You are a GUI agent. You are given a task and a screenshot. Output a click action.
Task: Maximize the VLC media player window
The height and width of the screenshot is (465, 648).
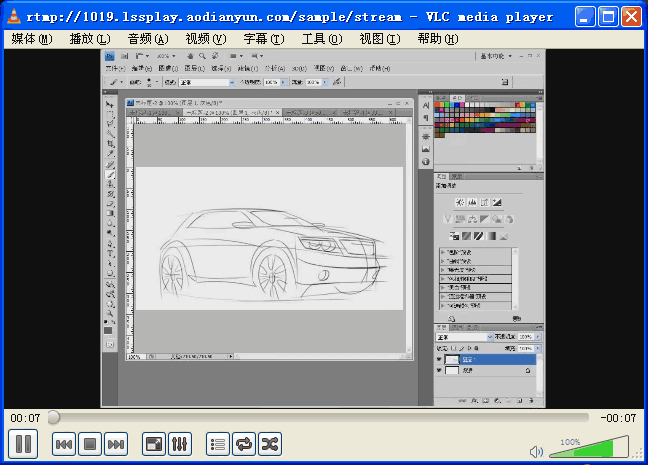[x=608, y=17]
